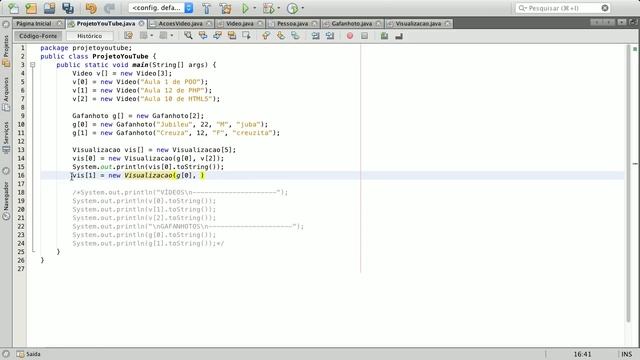This screenshot has height=360, width=640.
Task: Click the Undo icon
Action: click(x=91, y=8)
